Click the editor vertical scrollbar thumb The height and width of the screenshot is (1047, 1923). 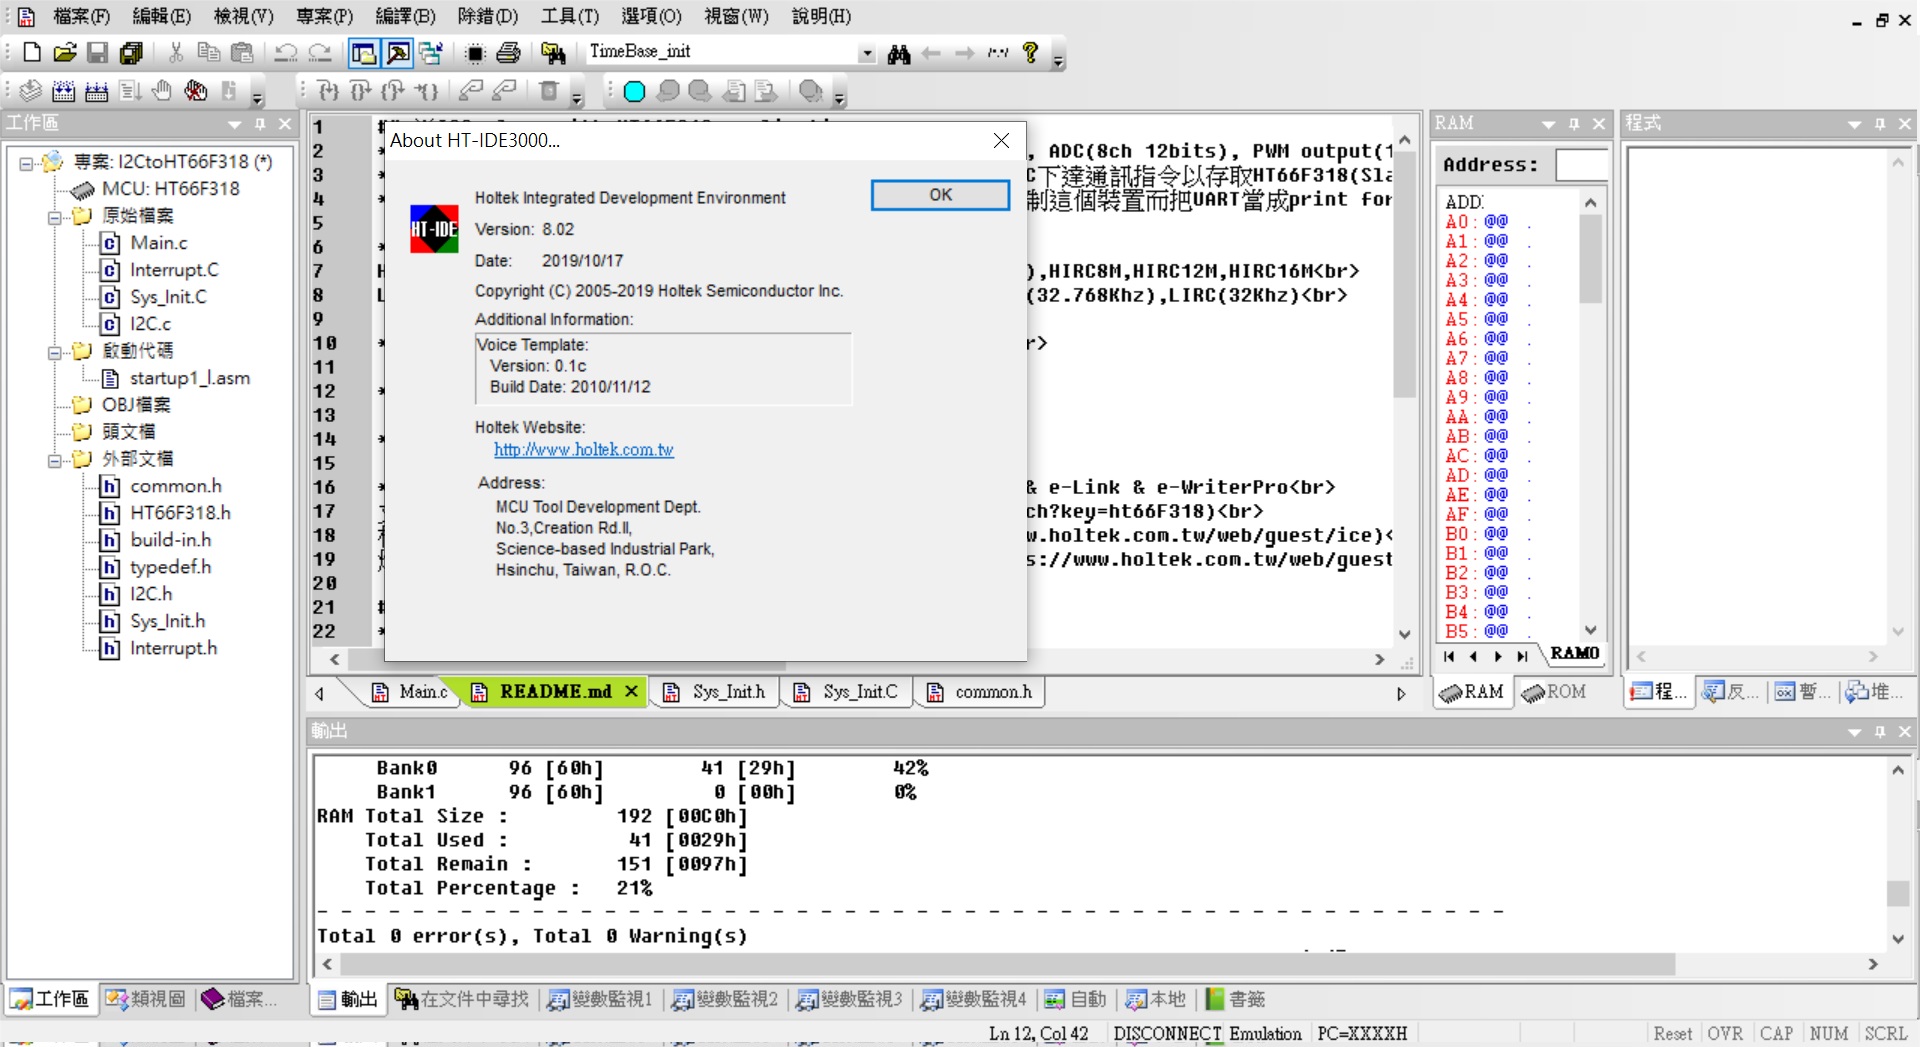[x=1404, y=274]
